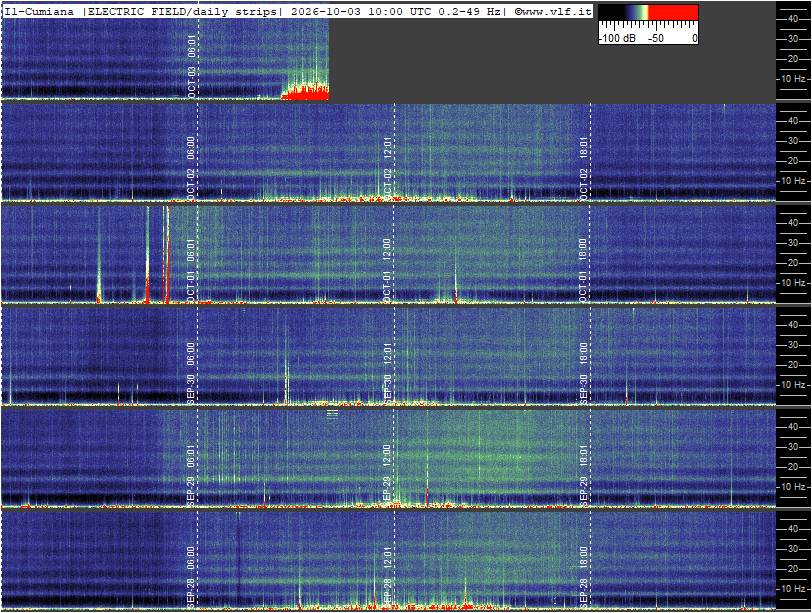812x613 pixels.
Task: Click the SEP-29 06:01 time marker label
Action: pyautogui.click(x=192, y=475)
